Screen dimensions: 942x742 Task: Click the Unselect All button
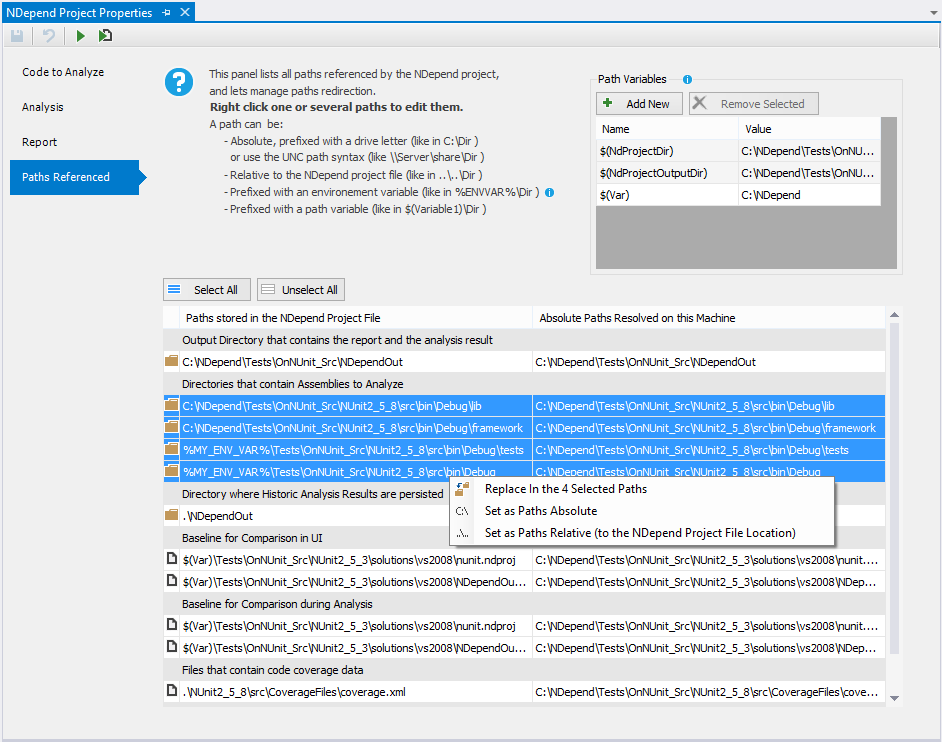coord(301,290)
